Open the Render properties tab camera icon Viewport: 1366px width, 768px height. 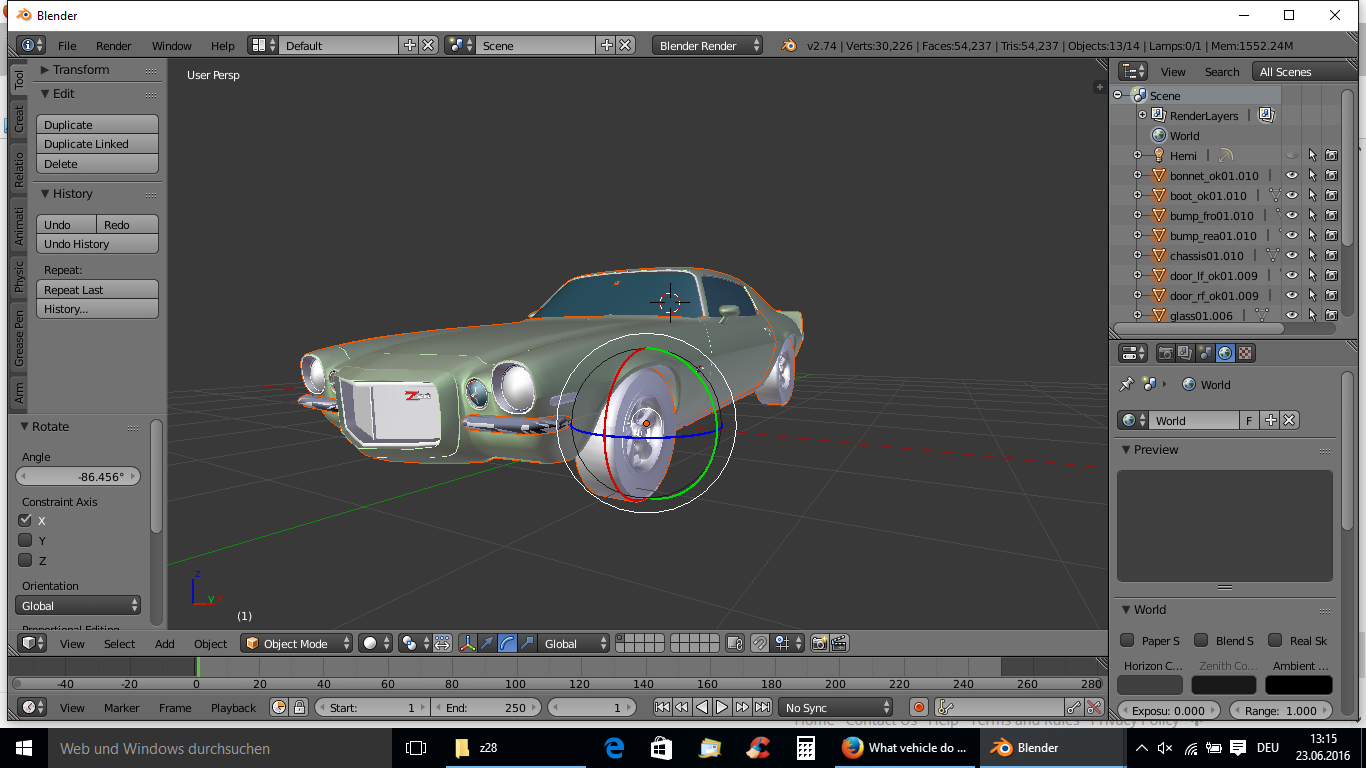tap(1165, 353)
